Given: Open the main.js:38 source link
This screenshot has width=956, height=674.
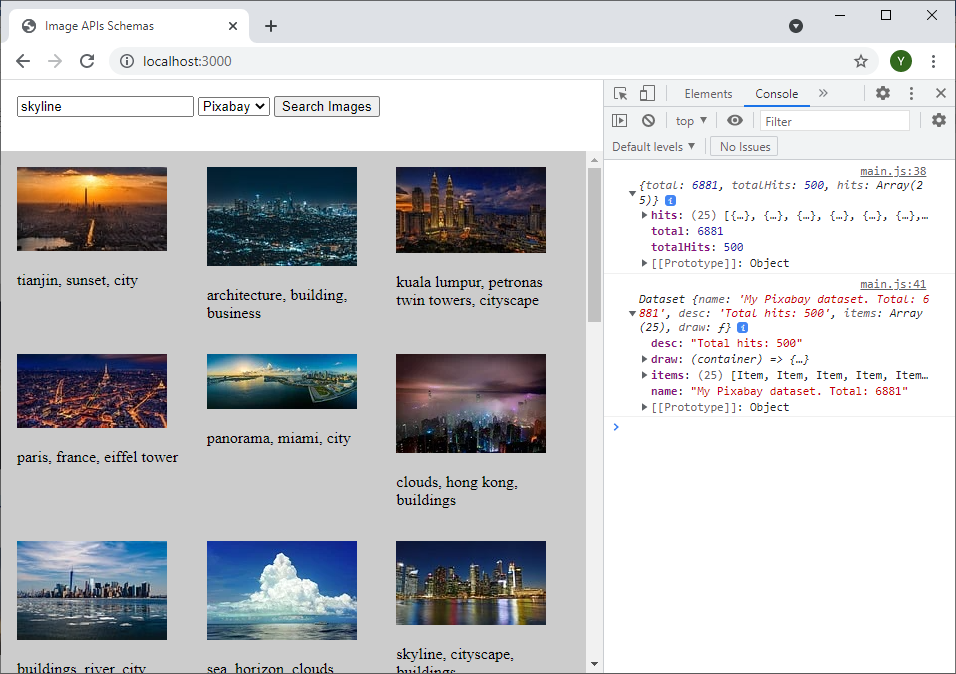Looking at the screenshot, I should (893, 170).
